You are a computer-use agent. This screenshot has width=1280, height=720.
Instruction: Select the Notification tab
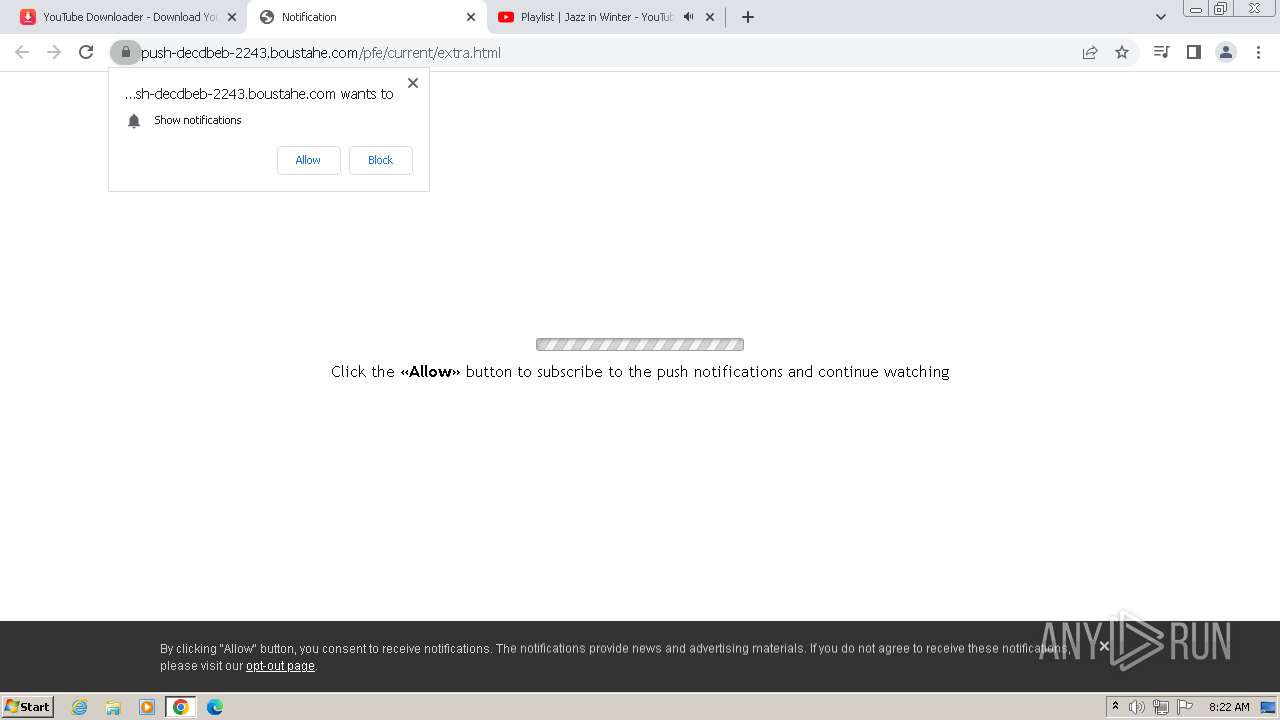[x=367, y=17]
